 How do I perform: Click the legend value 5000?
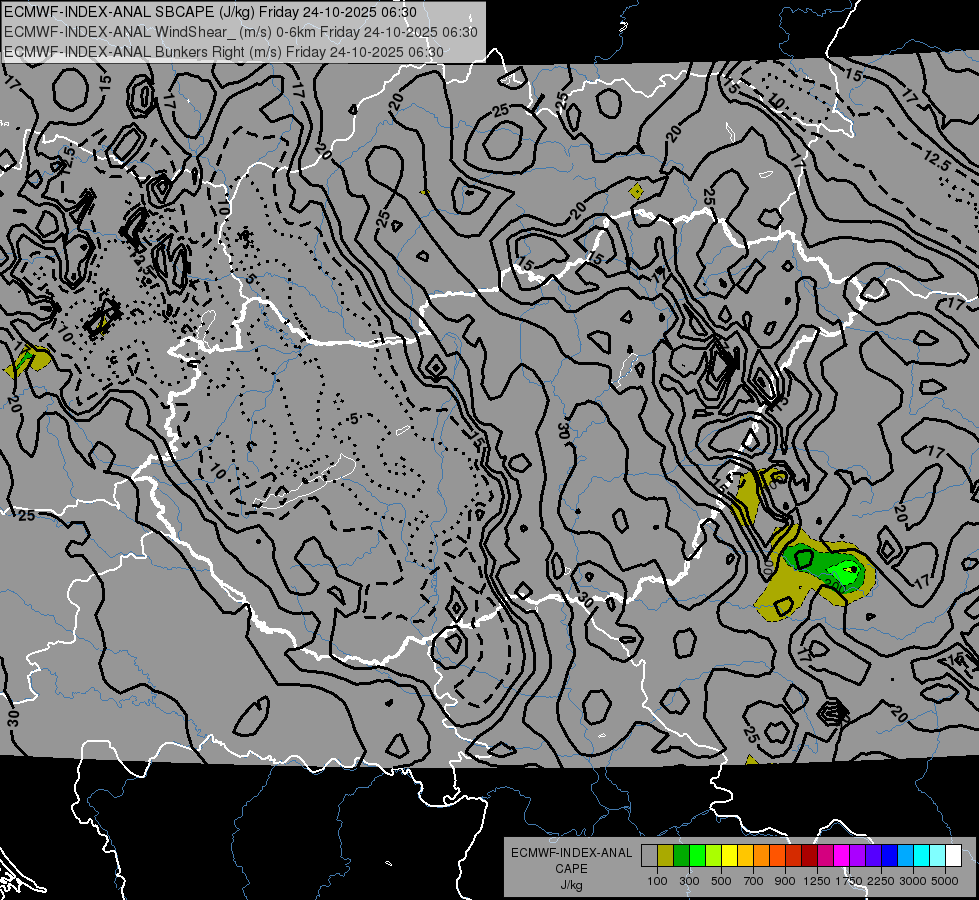click(945, 881)
